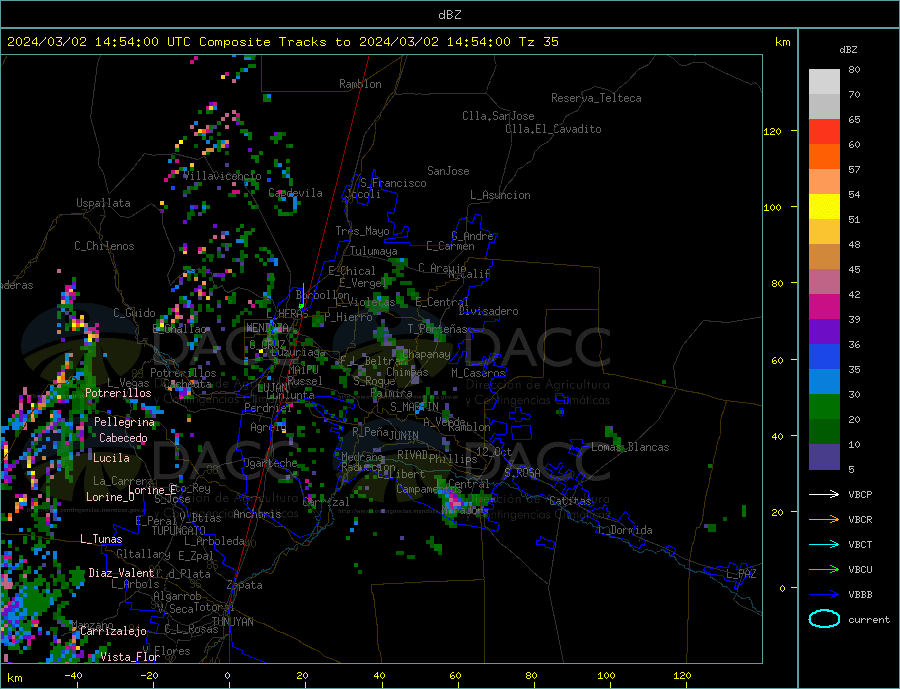Pick the dark purple 10 dBZ swatch
Image resolution: width=900 pixels, height=689 pixels.
tap(824, 456)
